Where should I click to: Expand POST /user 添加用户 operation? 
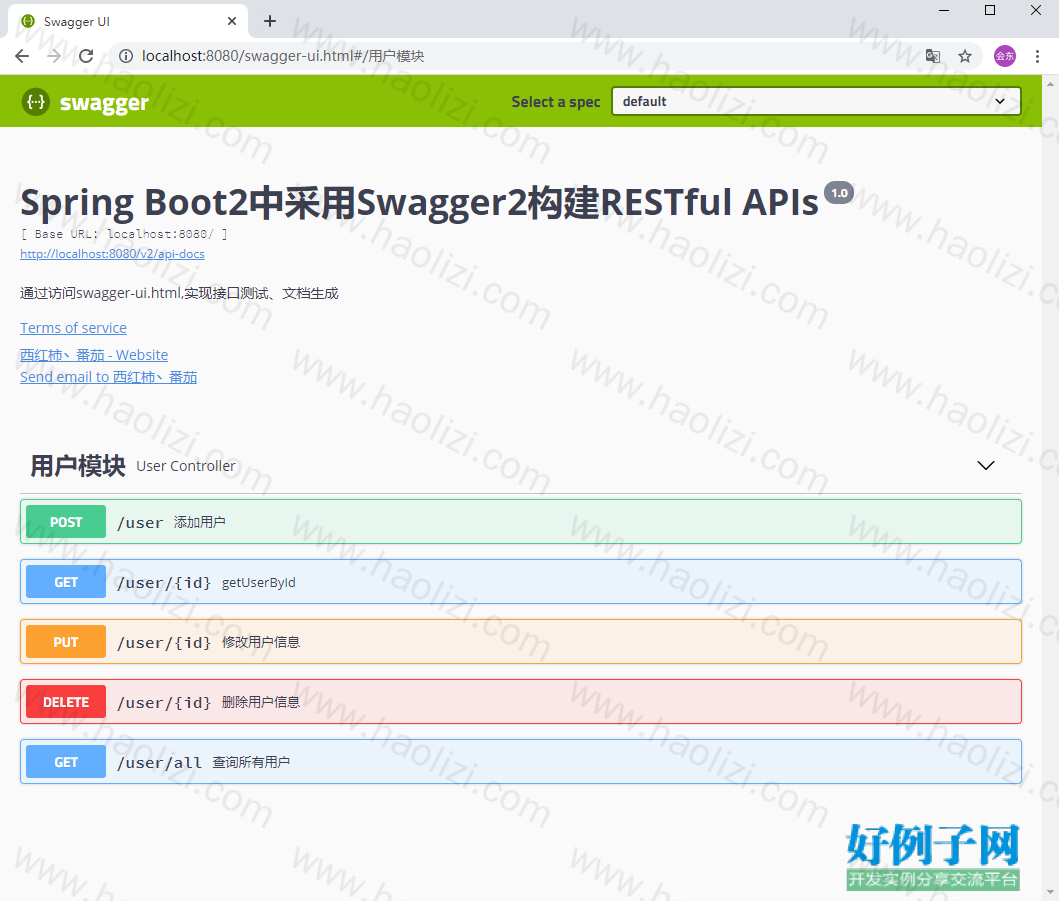pos(521,521)
